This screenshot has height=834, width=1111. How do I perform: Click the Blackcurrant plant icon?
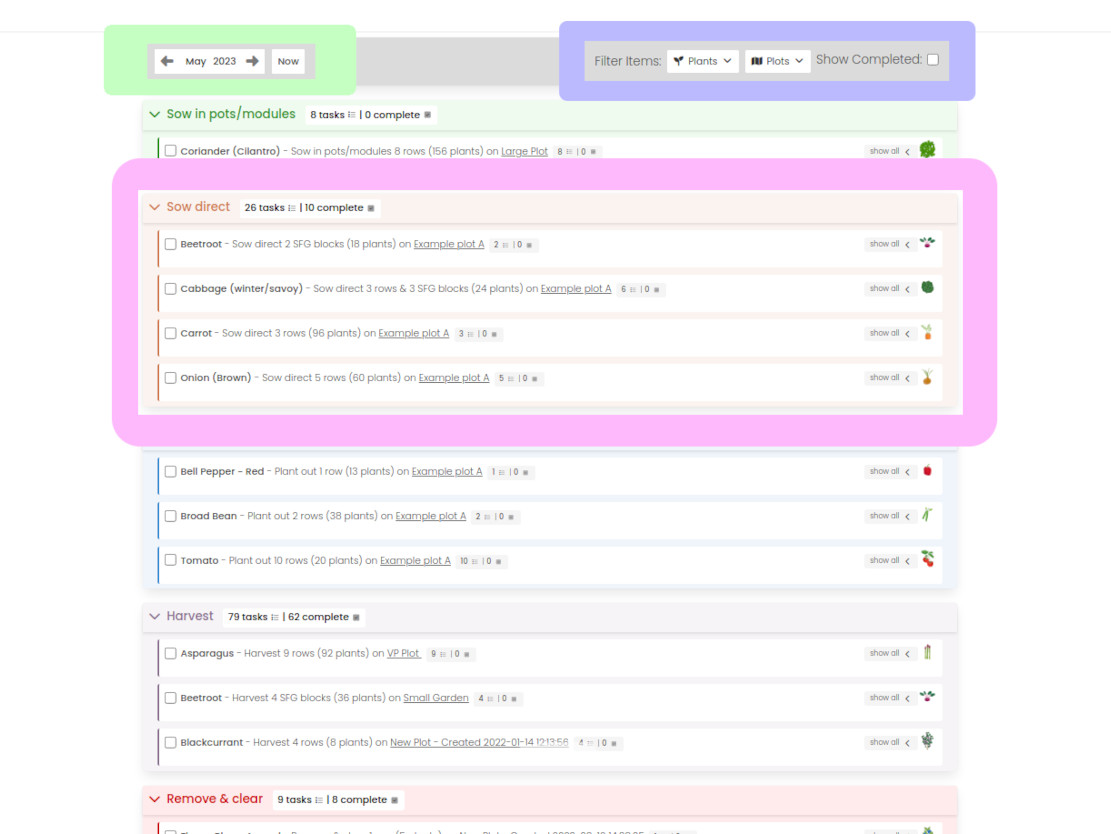(926, 743)
